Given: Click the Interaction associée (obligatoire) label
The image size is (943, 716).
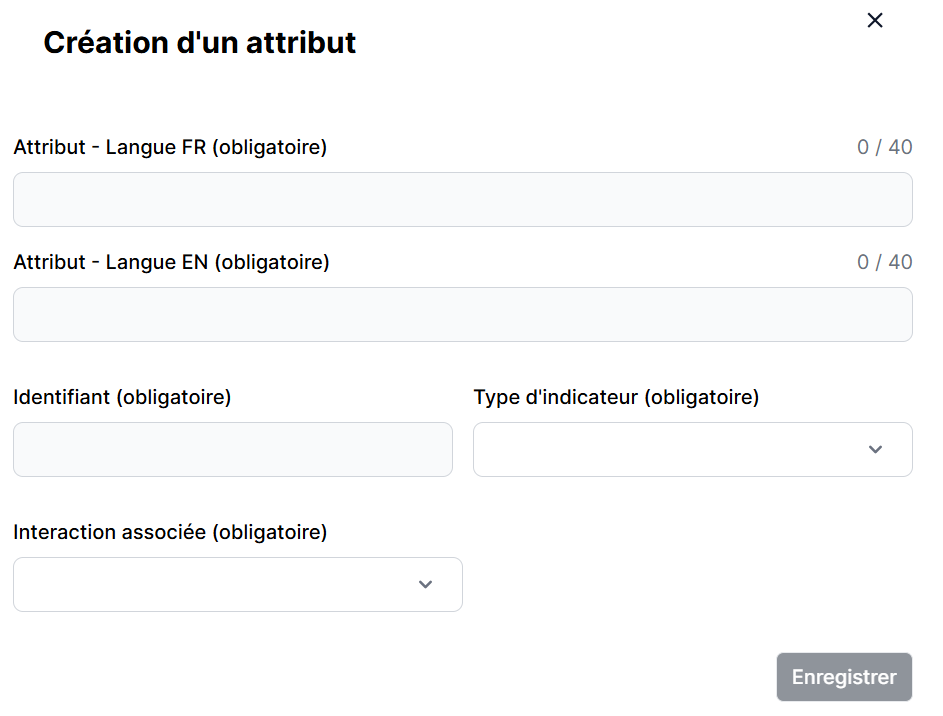Looking at the screenshot, I should point(170,532).
